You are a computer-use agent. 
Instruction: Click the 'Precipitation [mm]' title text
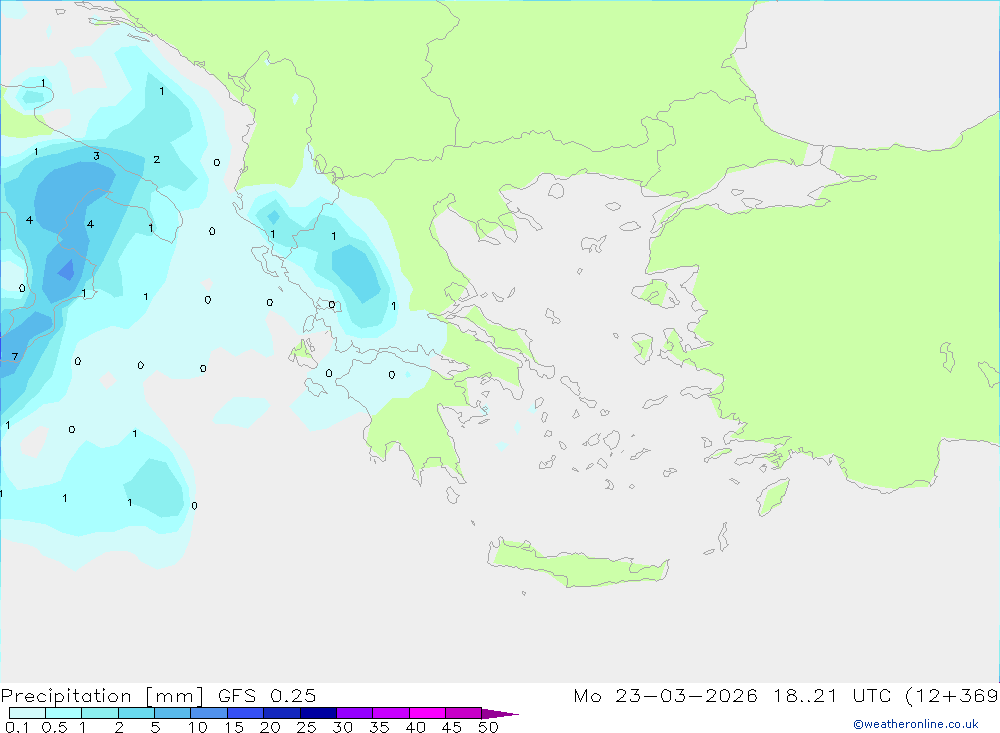(x=102, y=696)
